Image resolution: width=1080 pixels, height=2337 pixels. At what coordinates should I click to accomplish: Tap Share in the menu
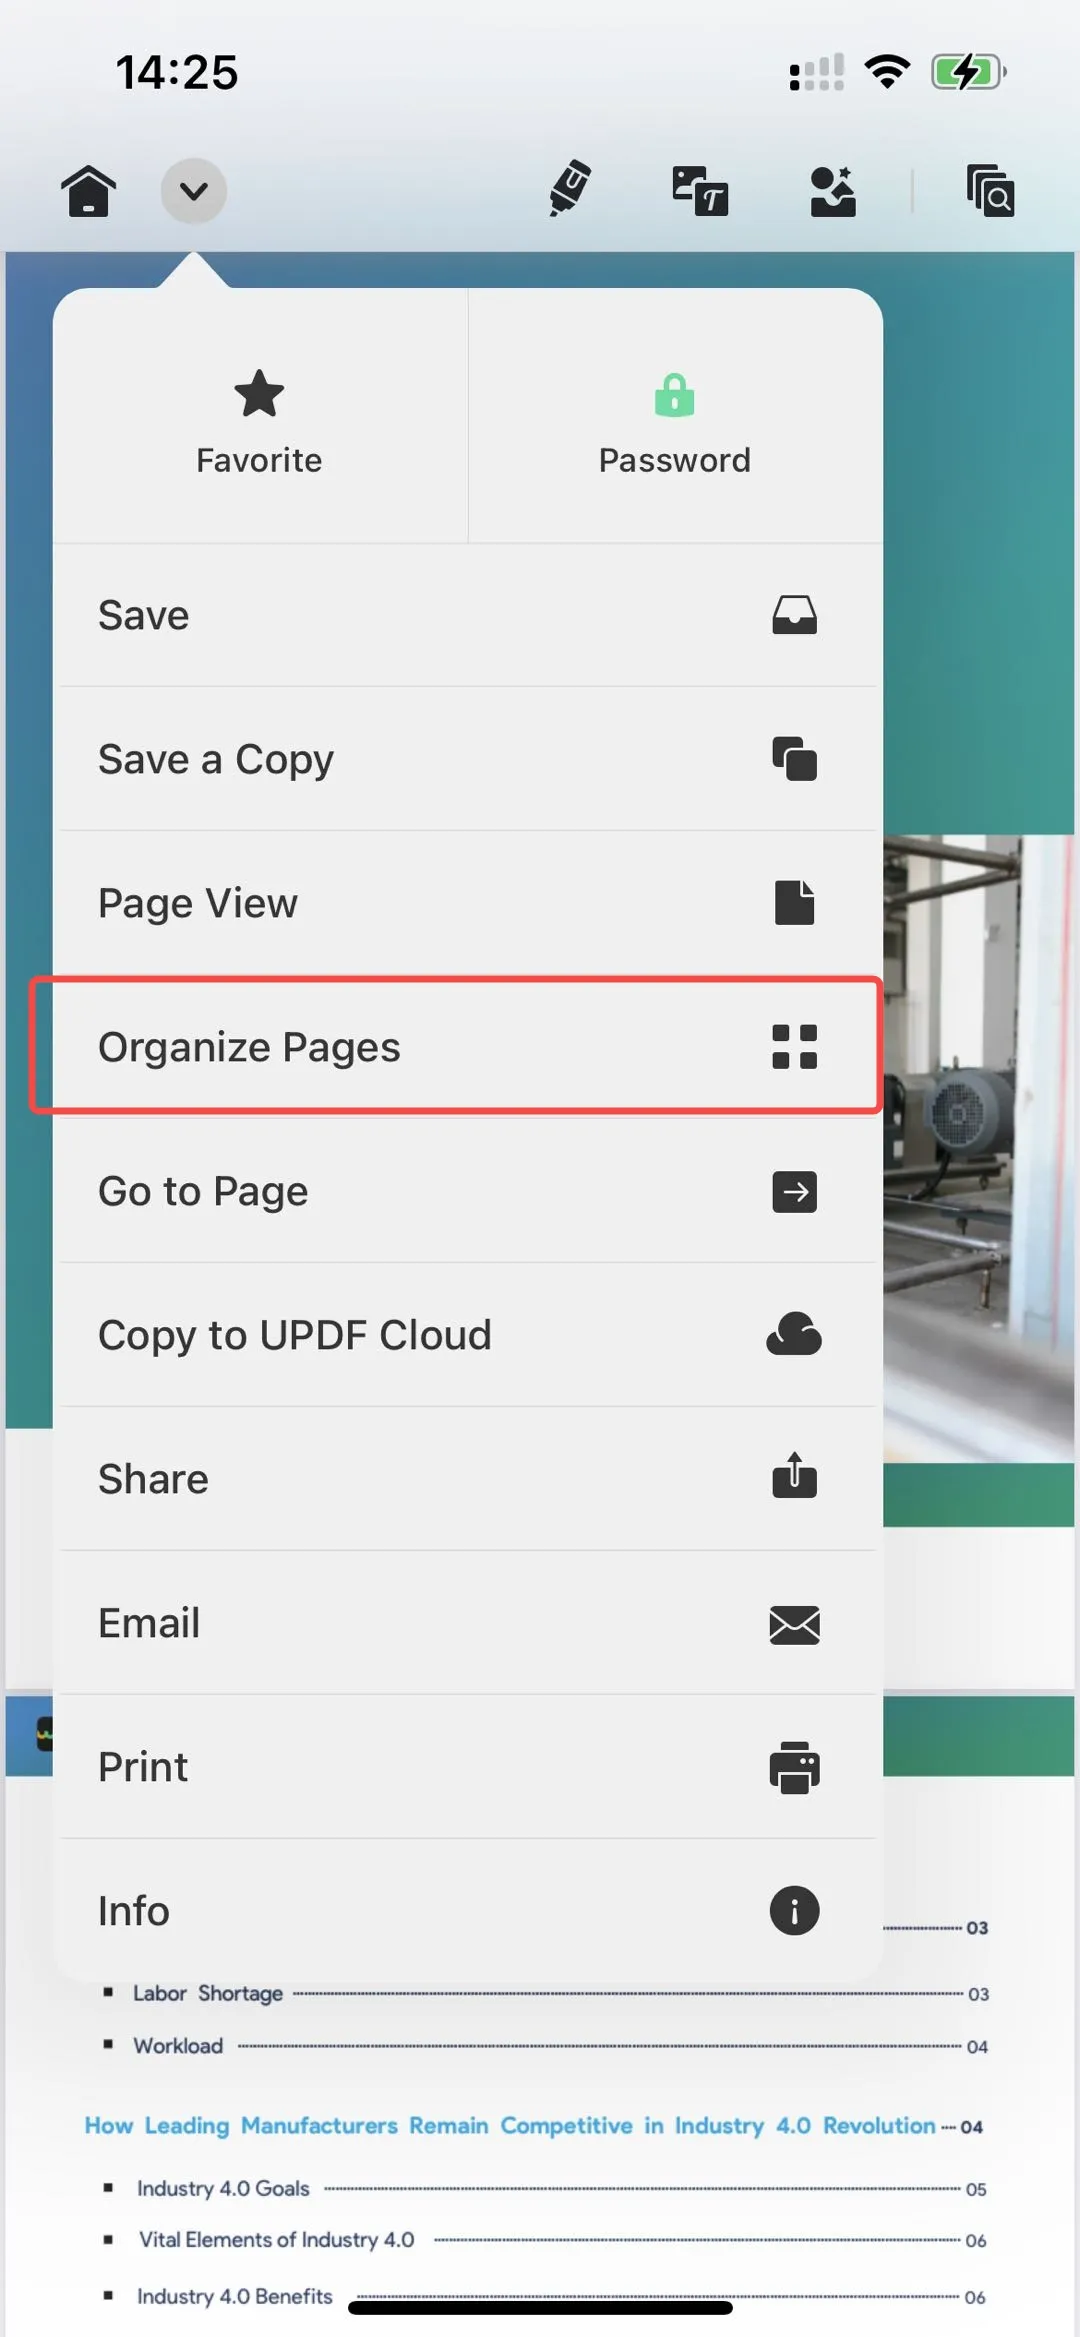pyautogui.click(x=468, y=1479)
